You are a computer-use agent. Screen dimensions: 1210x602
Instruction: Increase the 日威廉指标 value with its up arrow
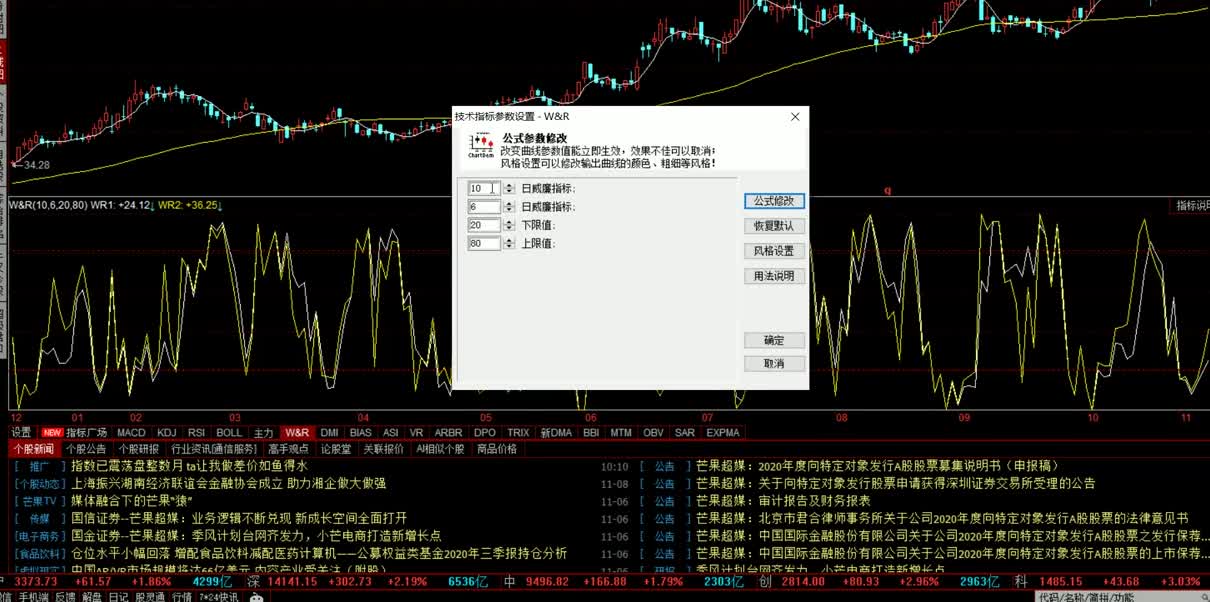point(509,185)
